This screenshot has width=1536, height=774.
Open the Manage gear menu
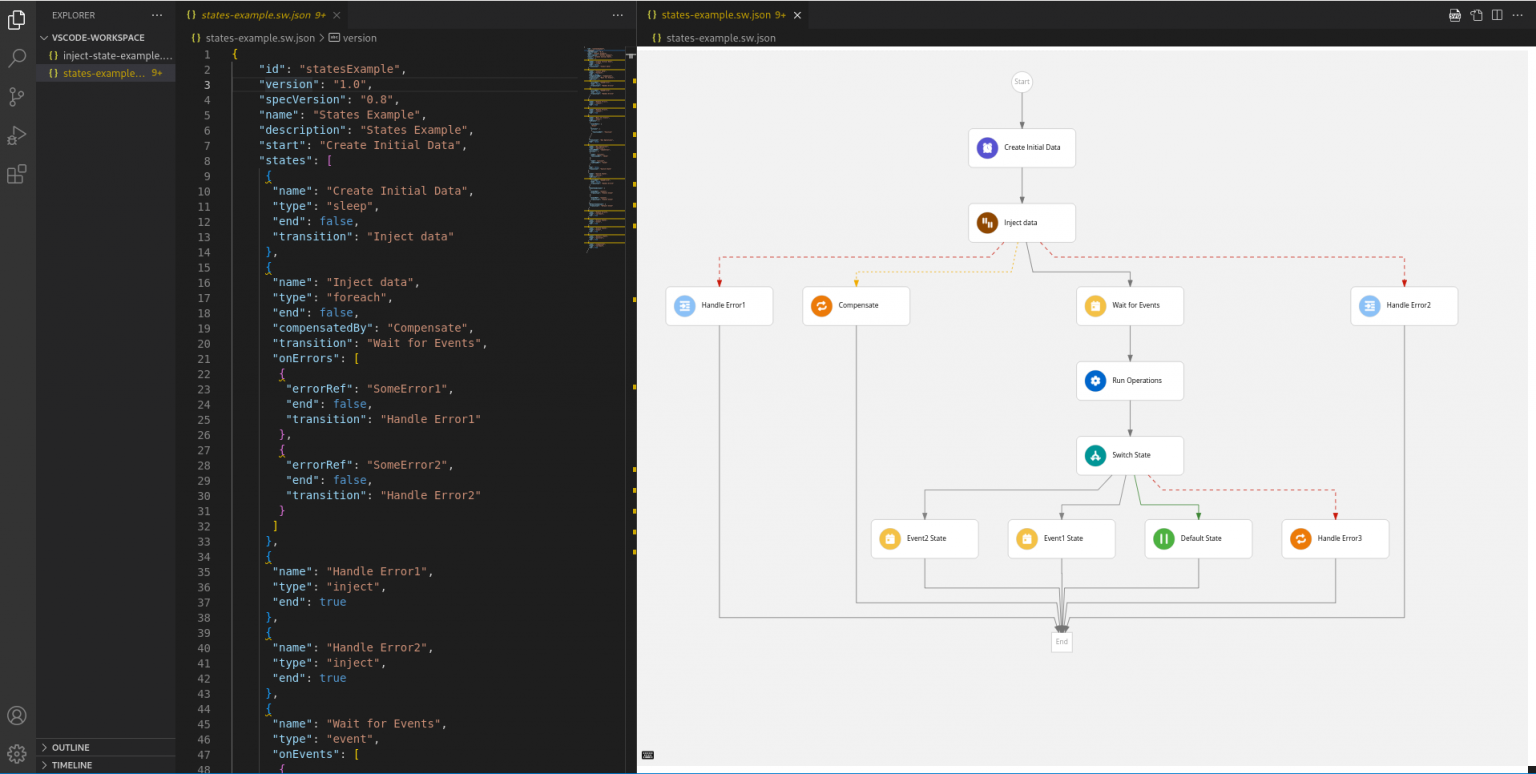[17, 753]
